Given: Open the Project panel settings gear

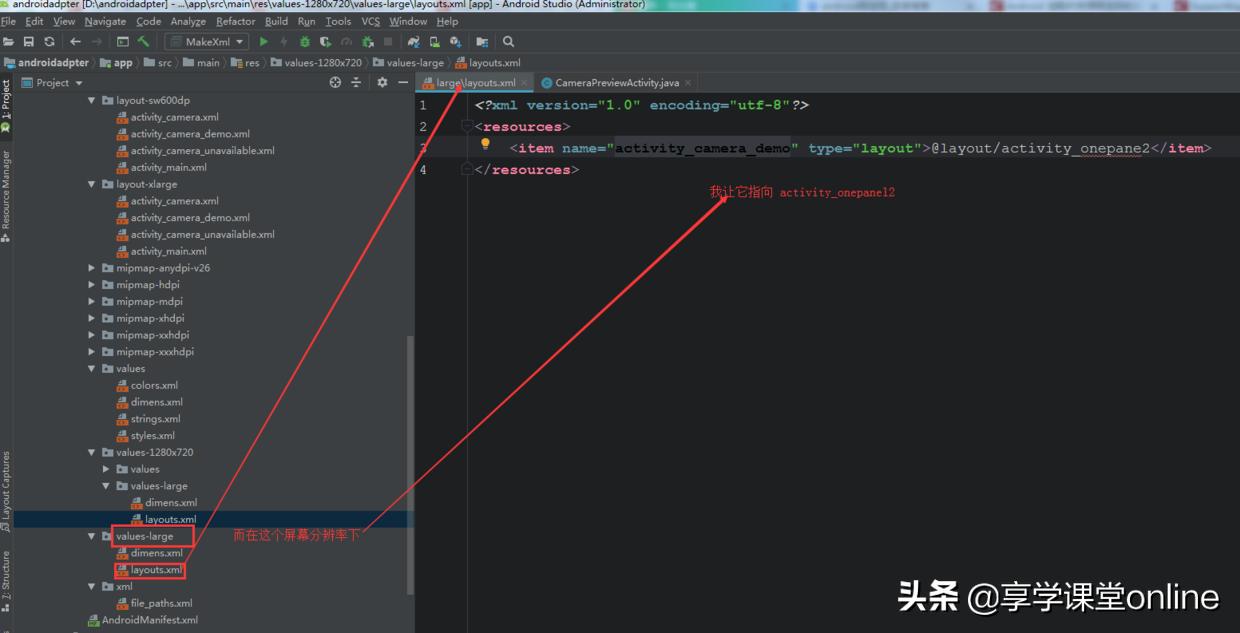Looking at the screenshot, I should 381,82.
